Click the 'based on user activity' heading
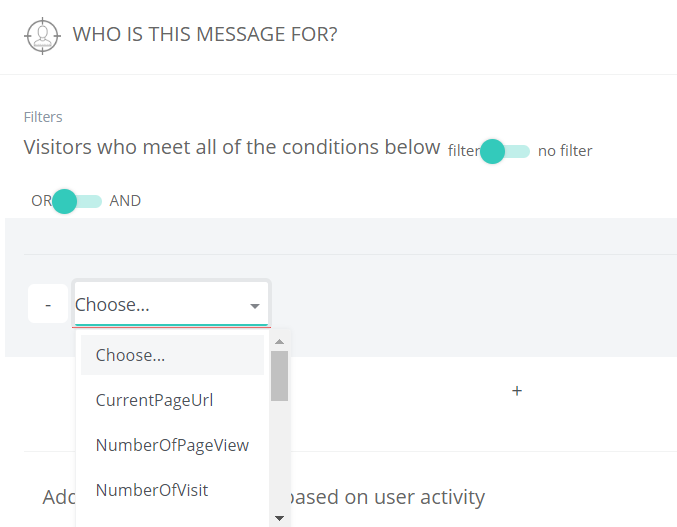Screen dimensions: 677x527 pos(387,497)
